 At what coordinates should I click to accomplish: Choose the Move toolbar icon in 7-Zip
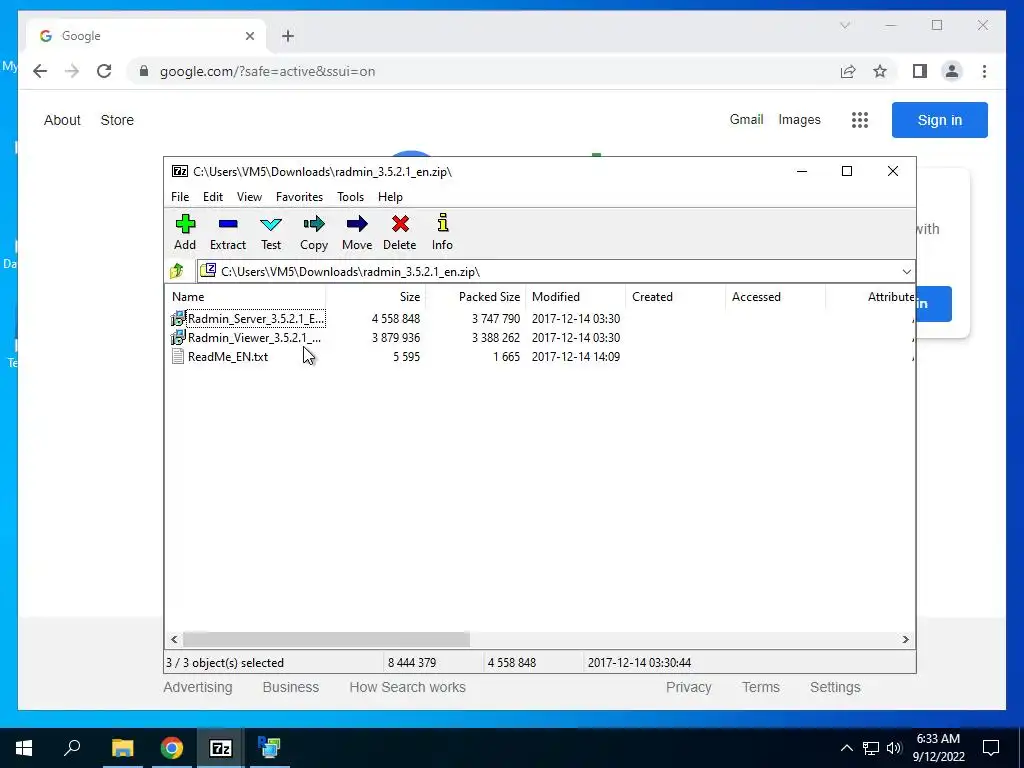click(357, 225)
